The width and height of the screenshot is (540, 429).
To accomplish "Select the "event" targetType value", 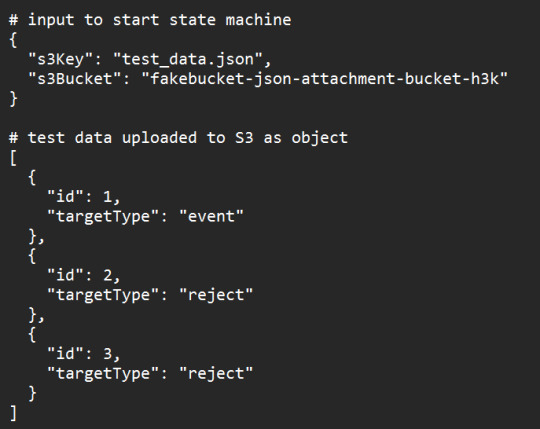I will 211,216.
